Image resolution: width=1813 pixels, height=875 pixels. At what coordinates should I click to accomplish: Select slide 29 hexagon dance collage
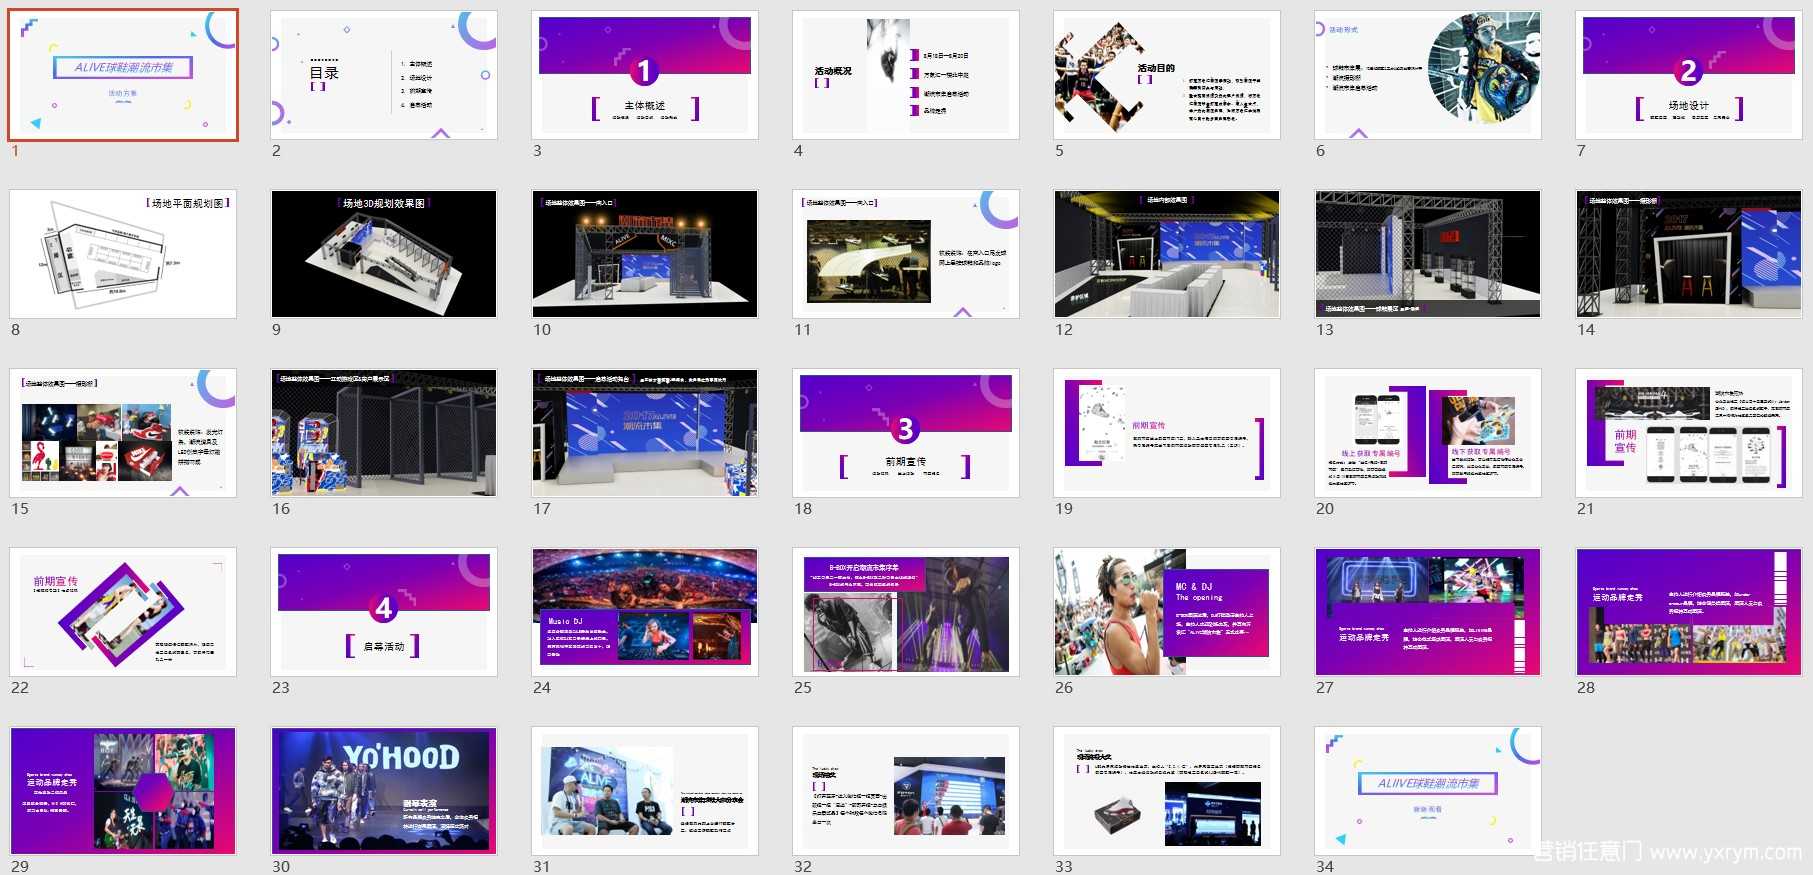[123, 791]
